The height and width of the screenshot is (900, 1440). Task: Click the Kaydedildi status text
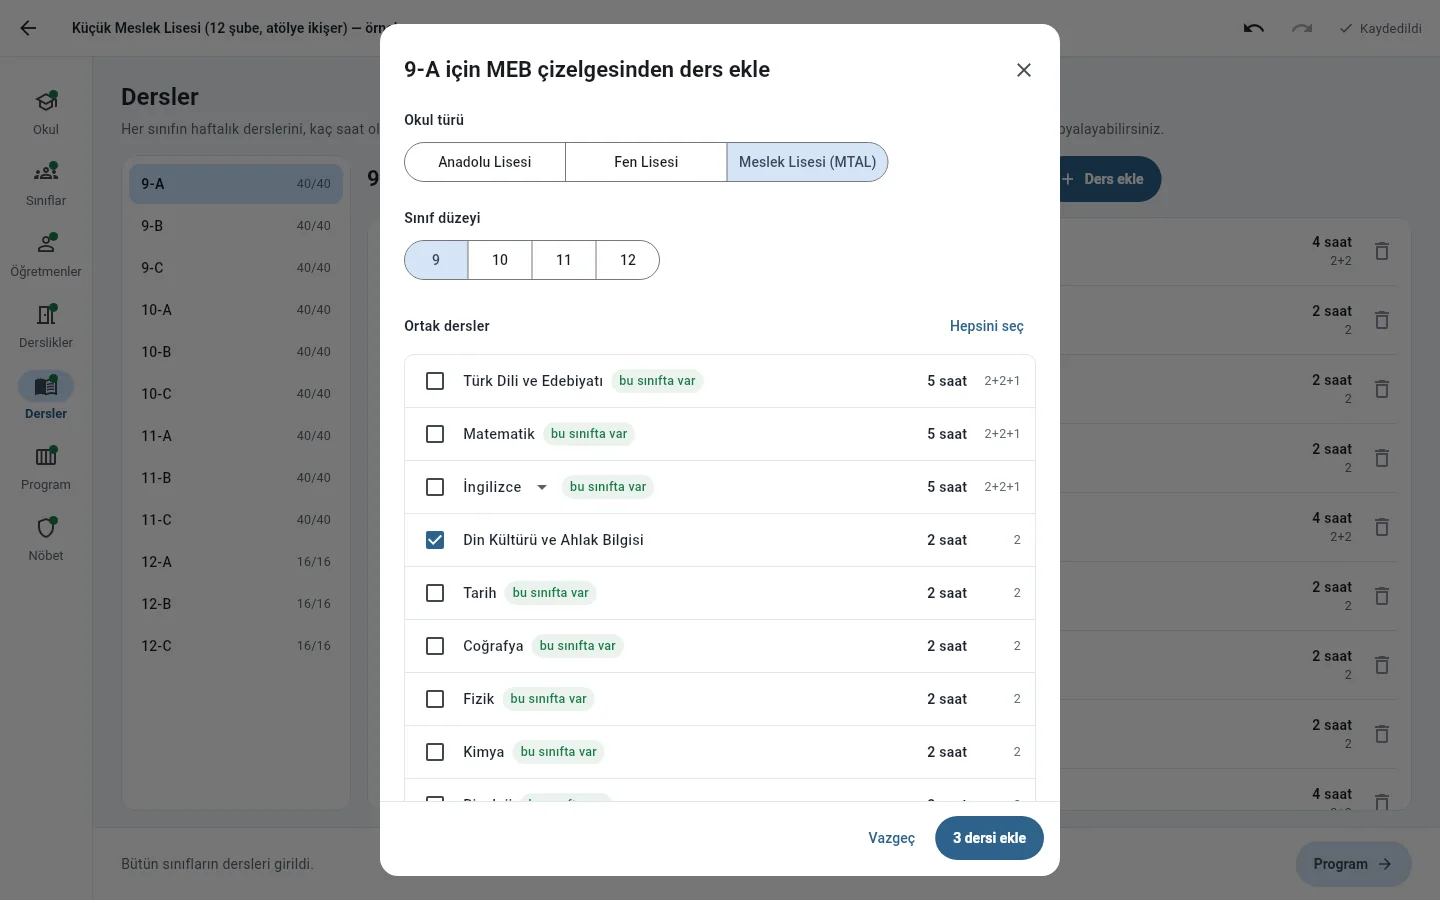click(x=1390, y=28)
